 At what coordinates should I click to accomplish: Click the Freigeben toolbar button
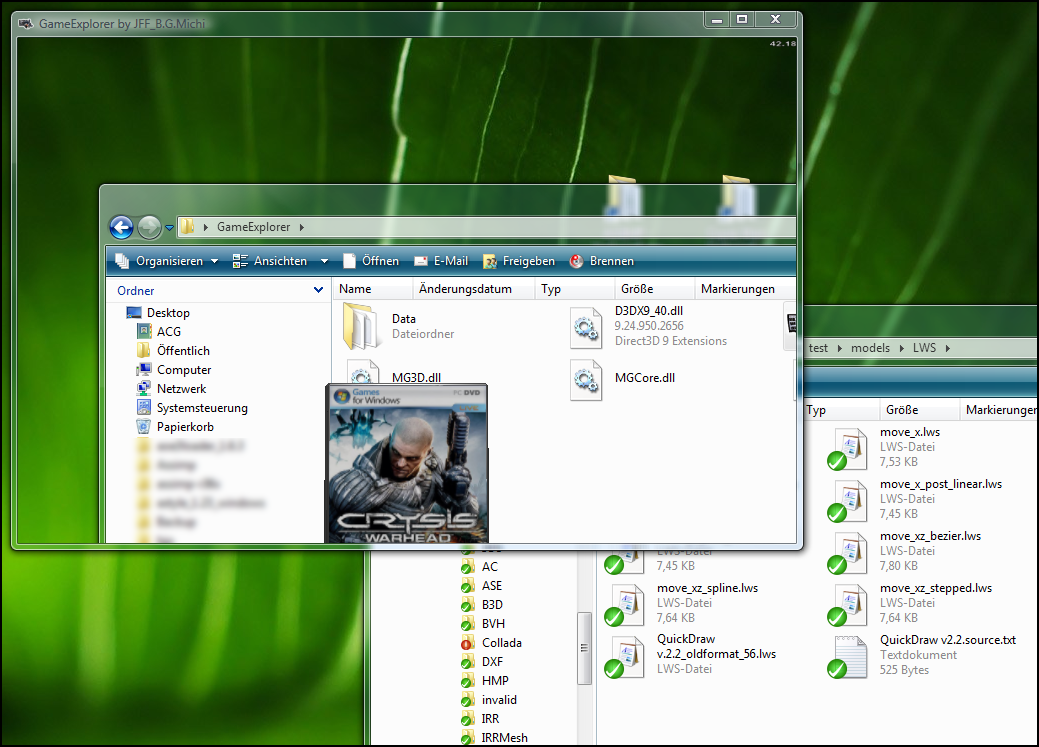coord(518,261)
